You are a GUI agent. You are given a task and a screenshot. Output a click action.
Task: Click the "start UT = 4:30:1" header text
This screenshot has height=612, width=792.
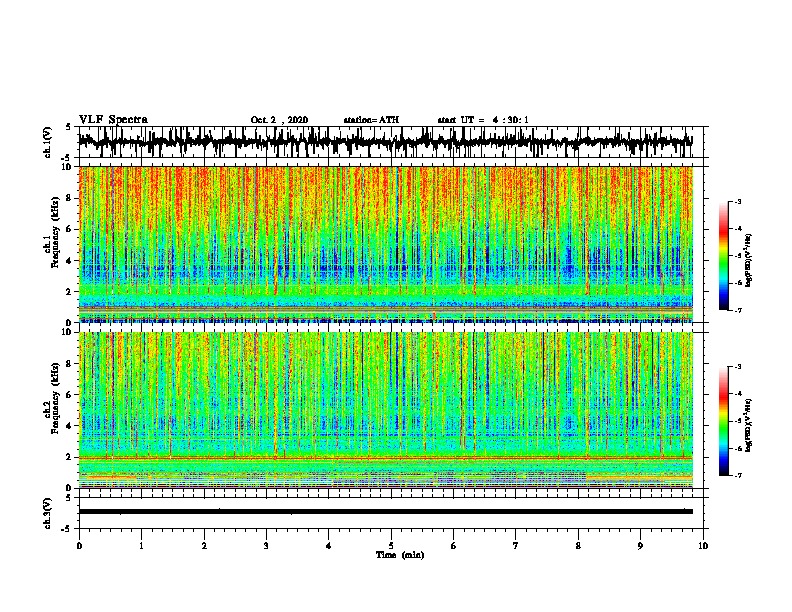(483, 120)
